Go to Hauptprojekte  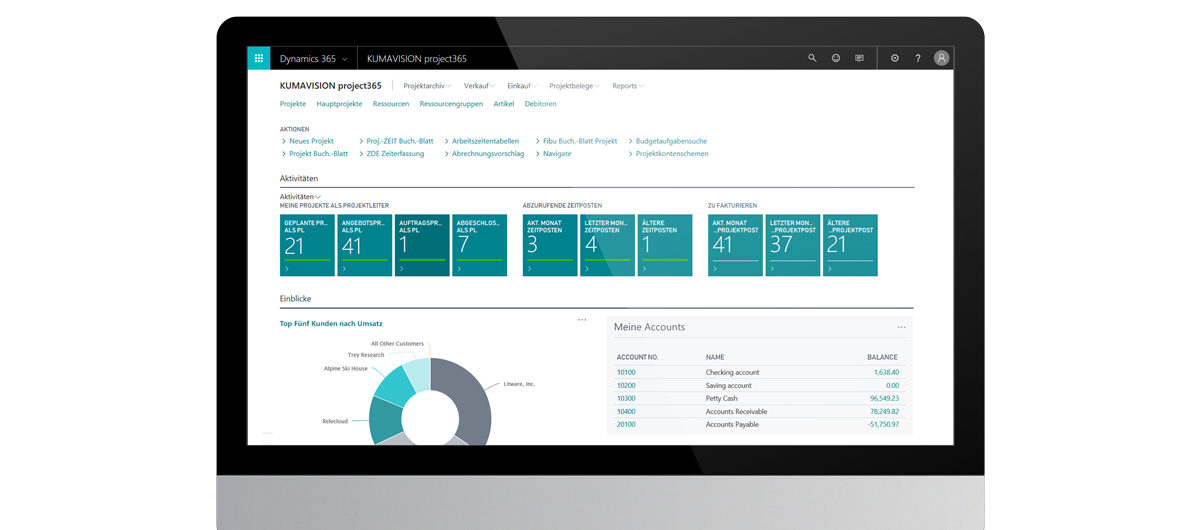[x=339, y=104]
